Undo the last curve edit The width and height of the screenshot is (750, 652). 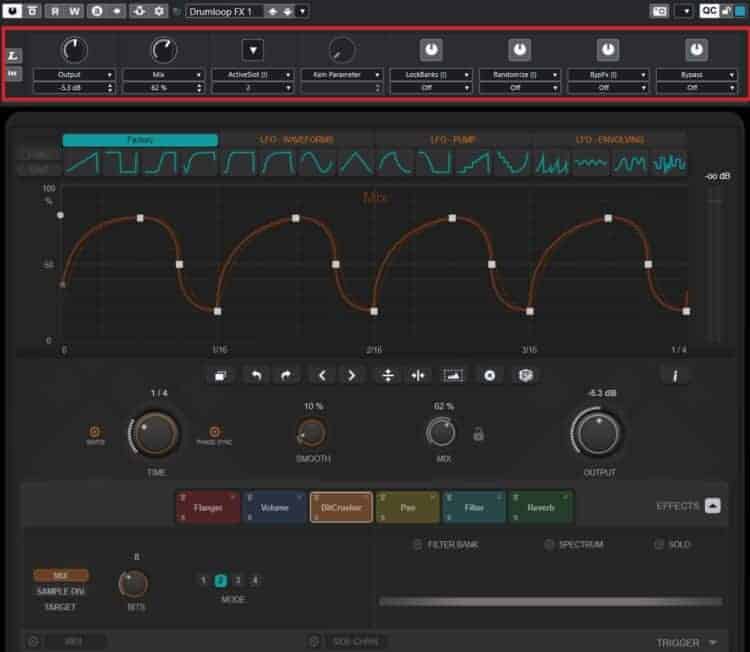point(256,376)
